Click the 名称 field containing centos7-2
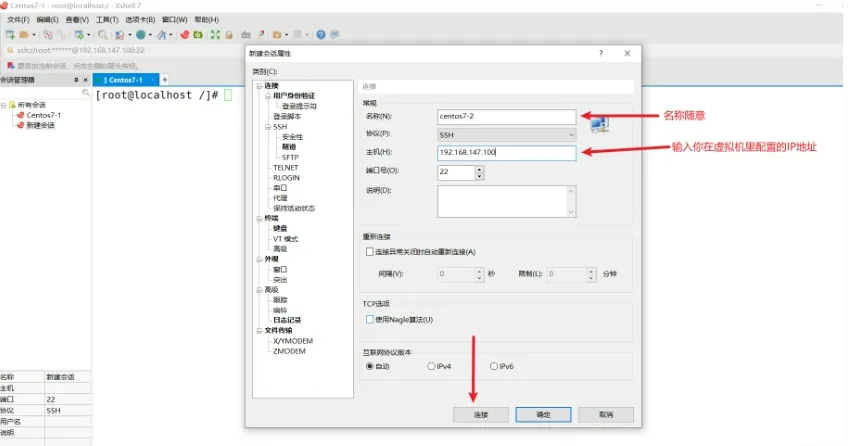 pos(506,116)
